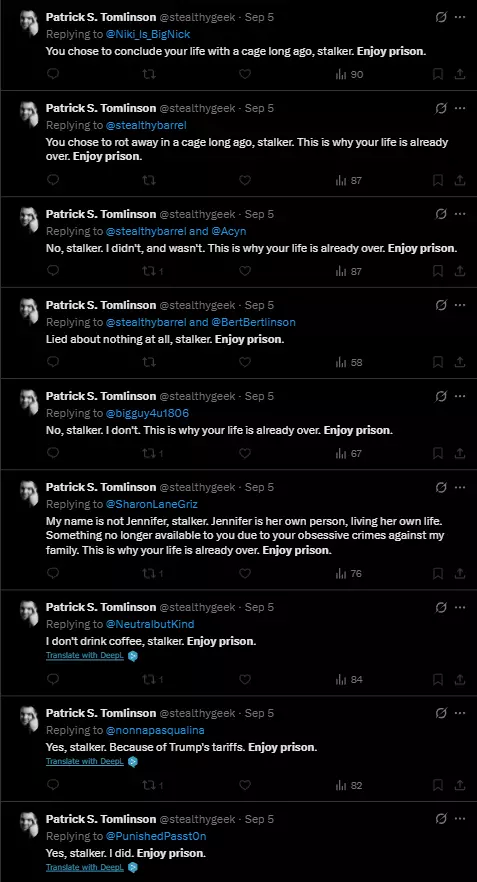The width and height of the screenshot is (477, 882).
Task: Click the Grok icon on the first tweet
Action: [x=442, y=17]
